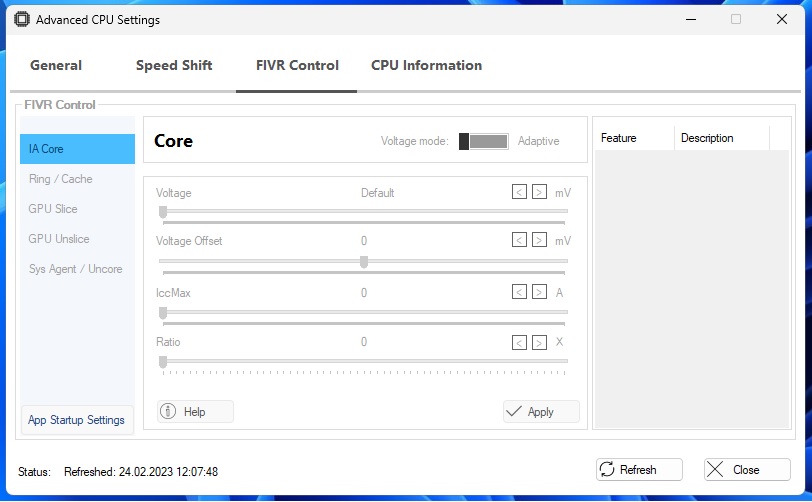
Task: Decrease Voltage Offset with the left arrow
Action: pos(519,240)
